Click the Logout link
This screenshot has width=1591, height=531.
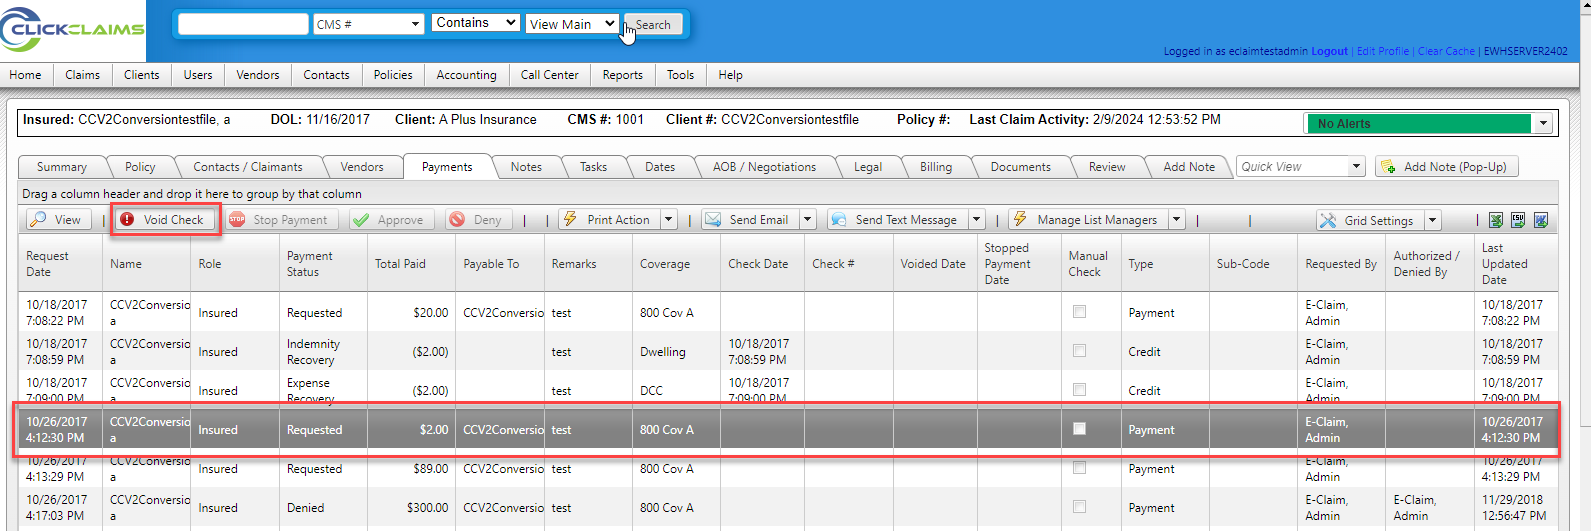1329,51
